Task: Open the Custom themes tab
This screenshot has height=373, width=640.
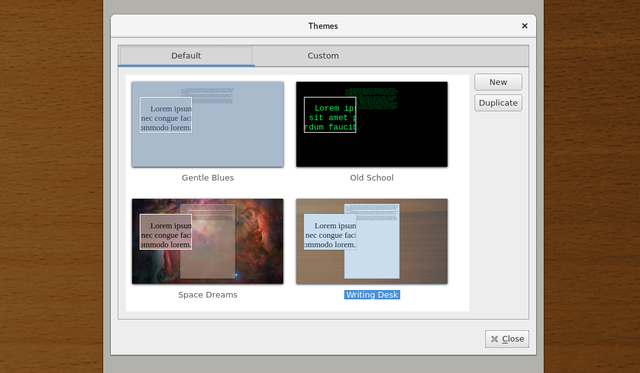Action: (323, 56)
